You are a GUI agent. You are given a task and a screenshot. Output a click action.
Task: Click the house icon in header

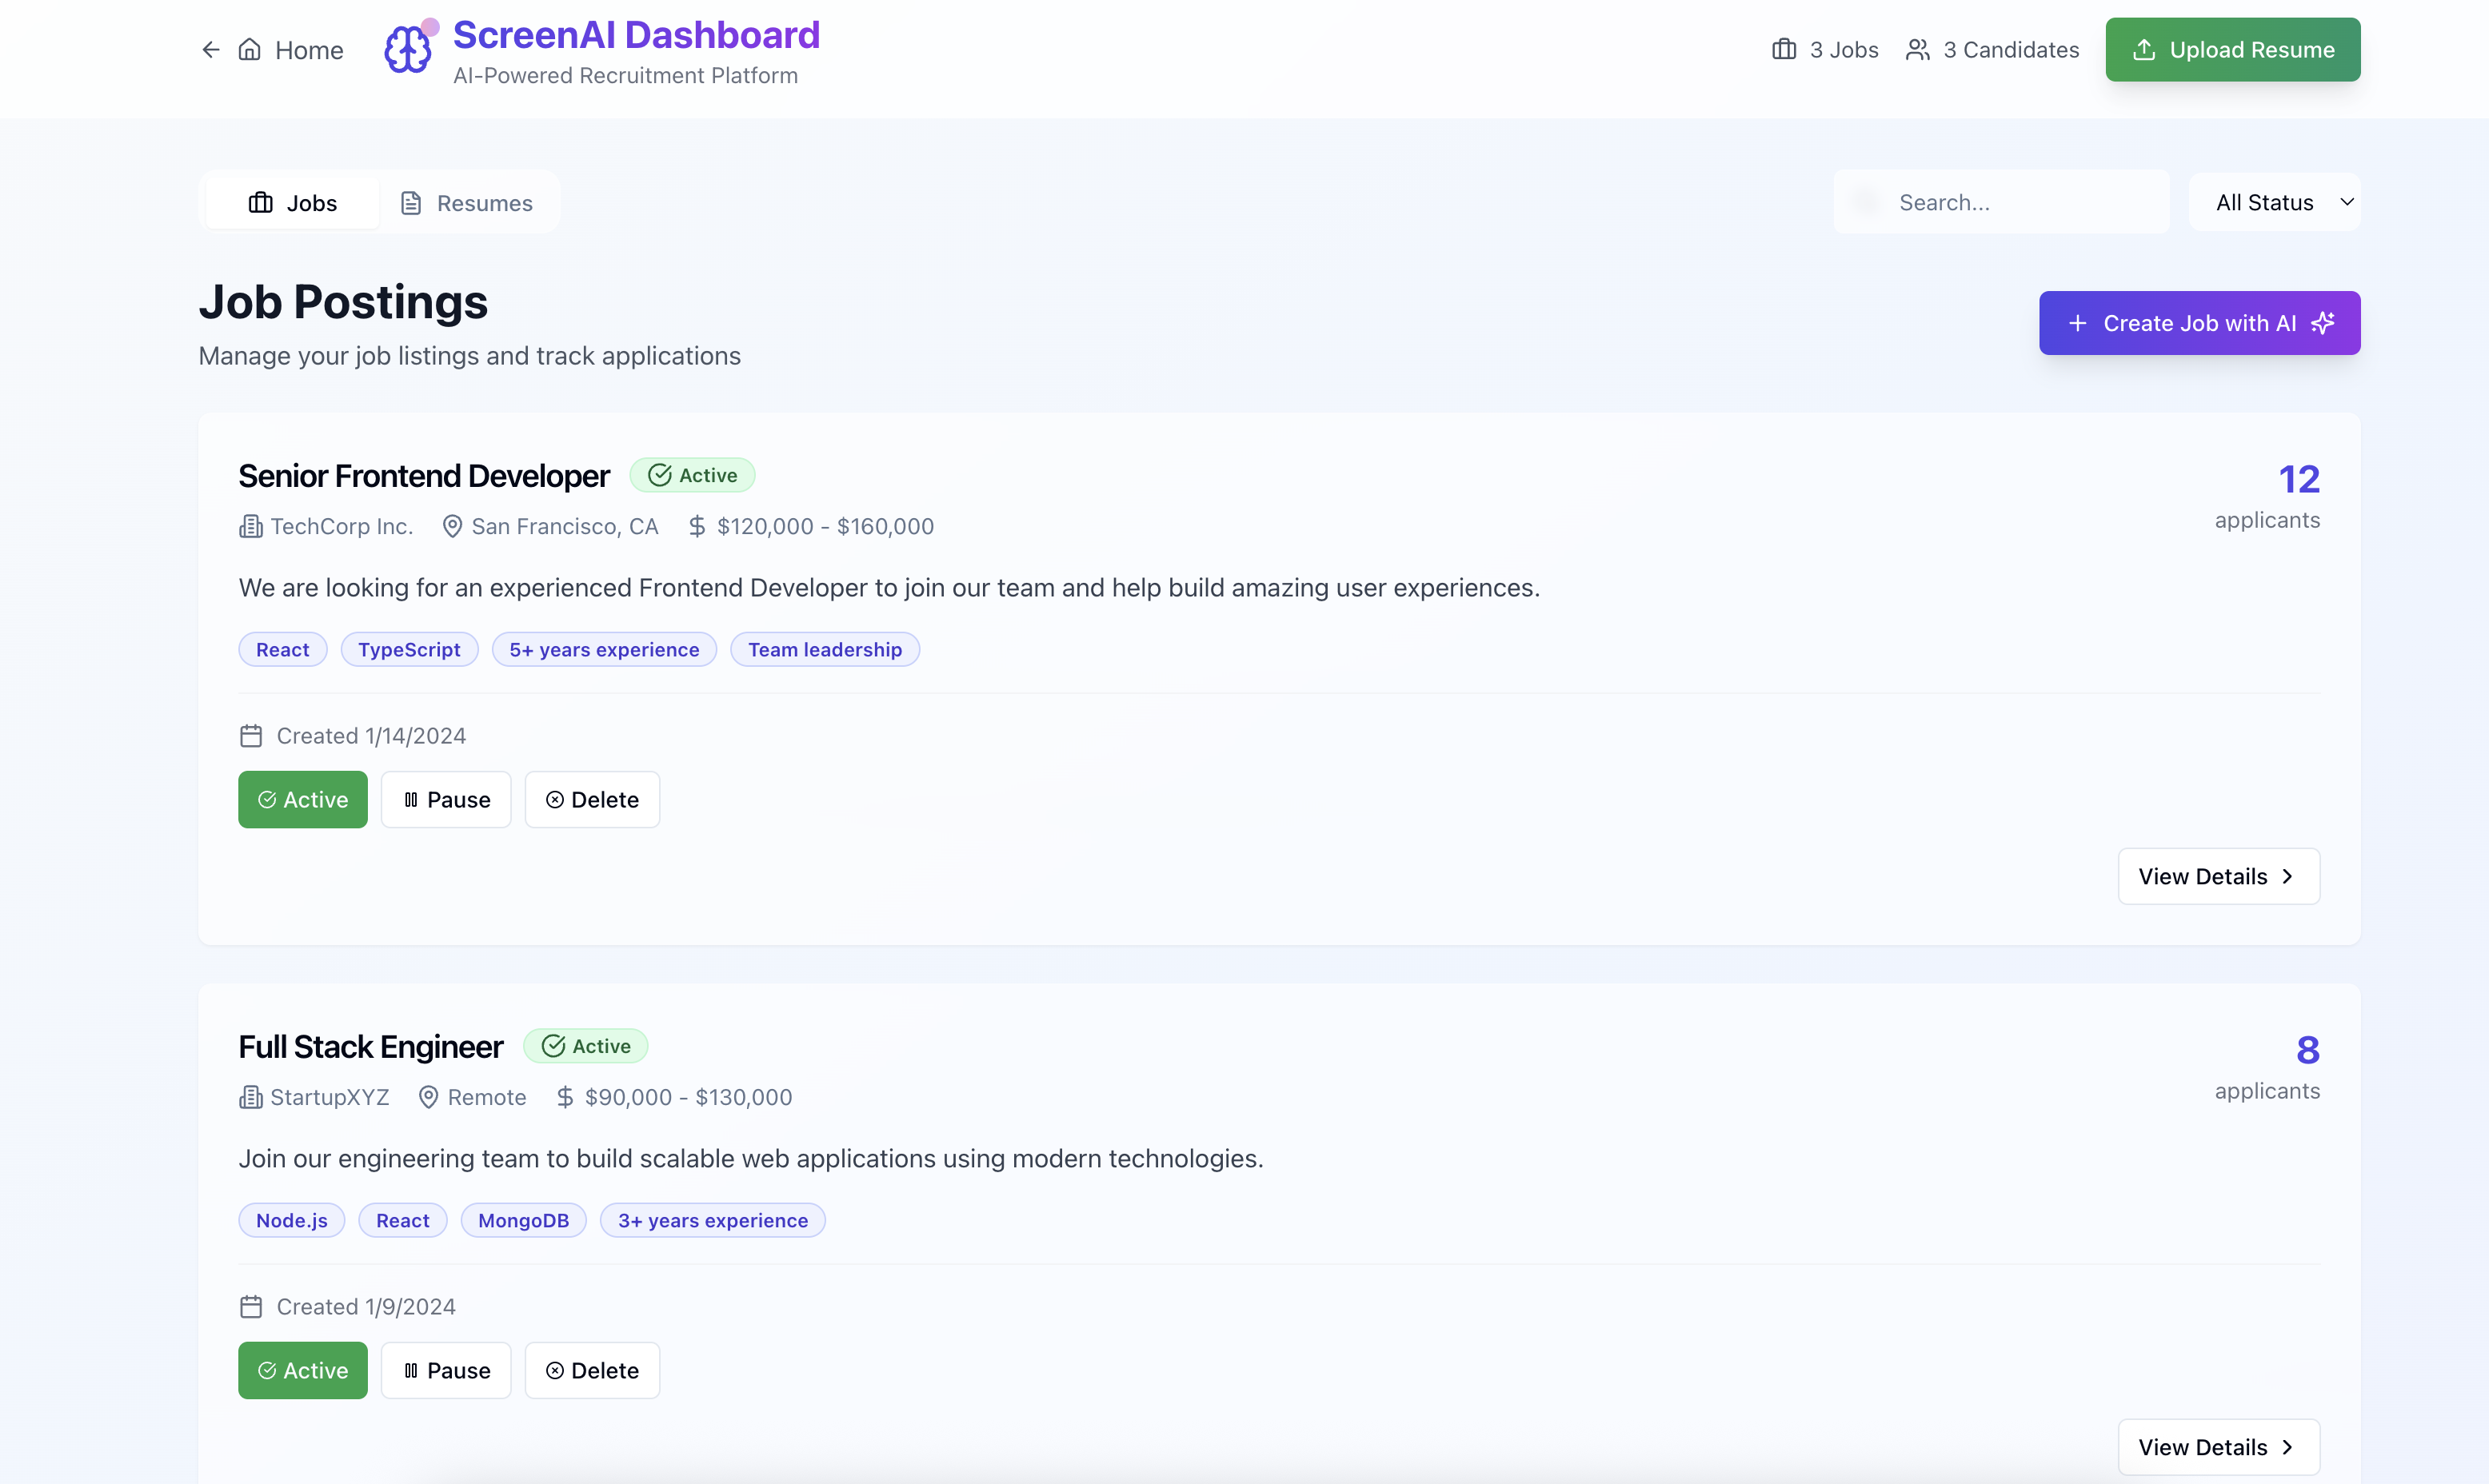(x=250, y=50)
